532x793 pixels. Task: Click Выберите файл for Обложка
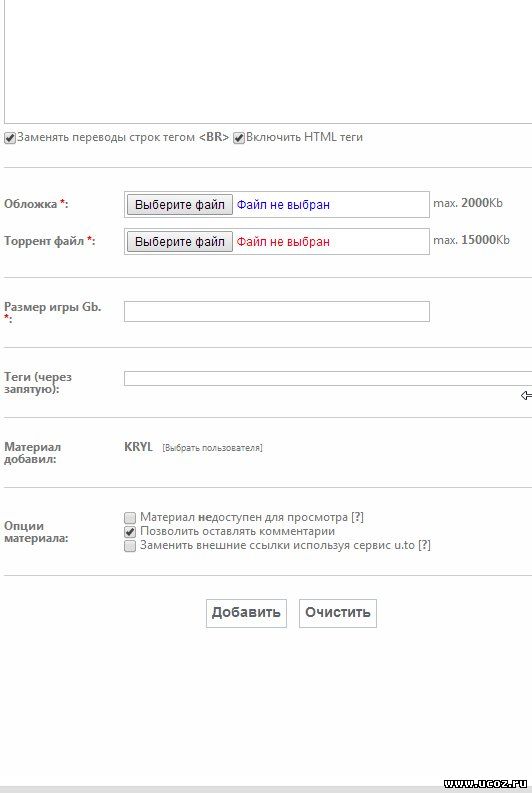[x=180, y=204]
